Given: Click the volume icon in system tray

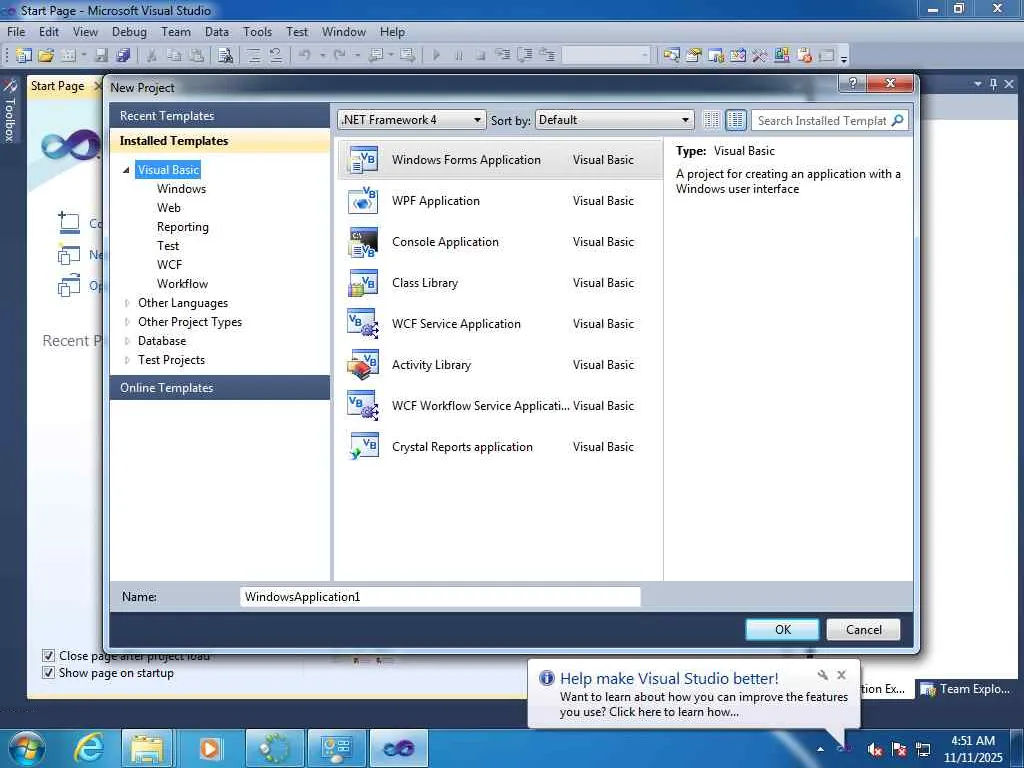Looking at the screenshot, I should click(x=875, y=749).
